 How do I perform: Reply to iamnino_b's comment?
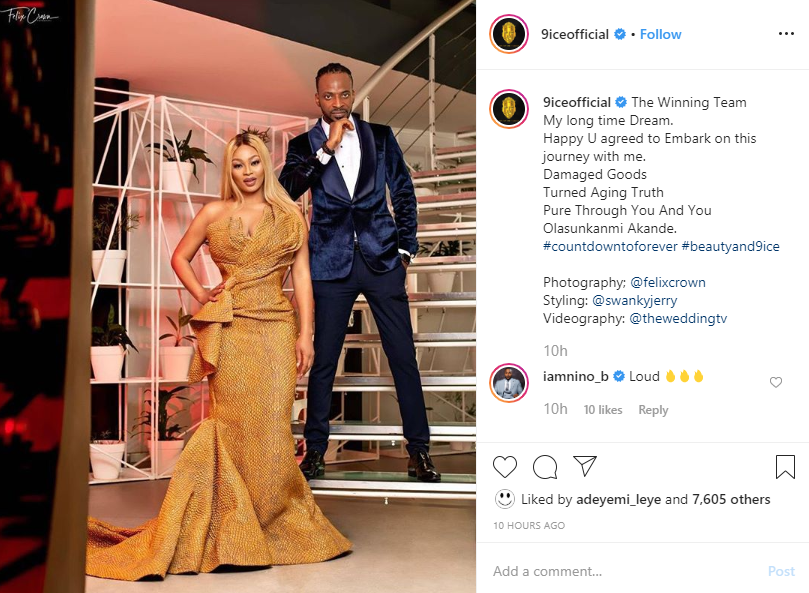pyautogui.click(x=653, y=410)
